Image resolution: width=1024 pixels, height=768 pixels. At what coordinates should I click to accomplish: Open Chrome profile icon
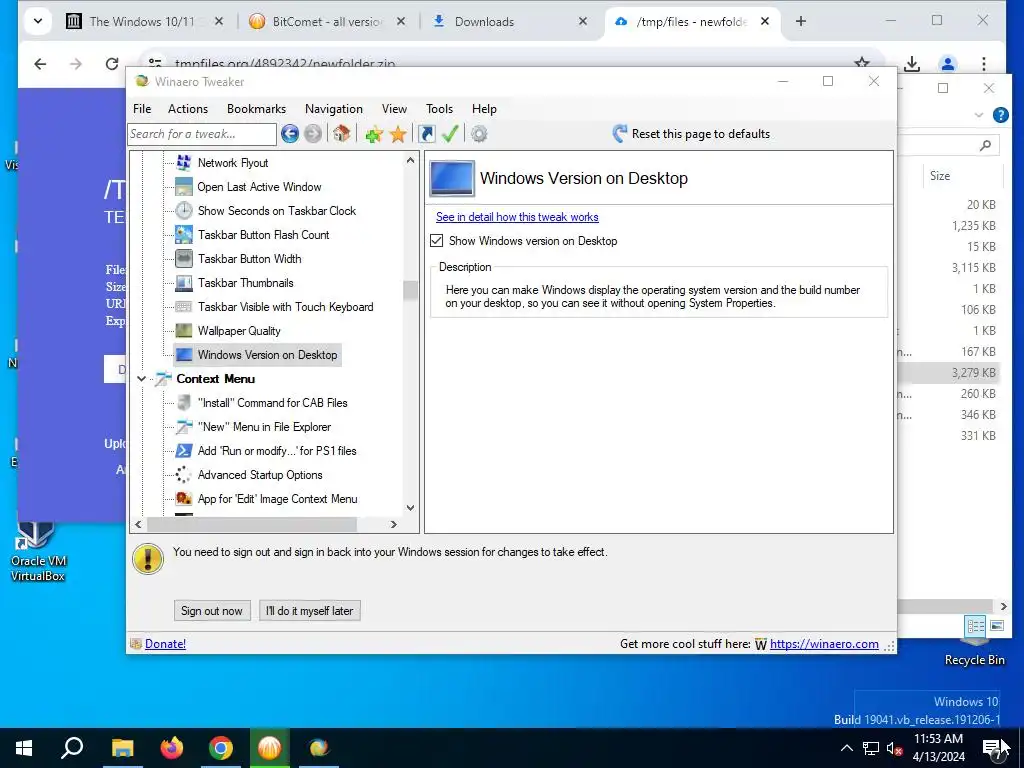[x=948, y=63]
